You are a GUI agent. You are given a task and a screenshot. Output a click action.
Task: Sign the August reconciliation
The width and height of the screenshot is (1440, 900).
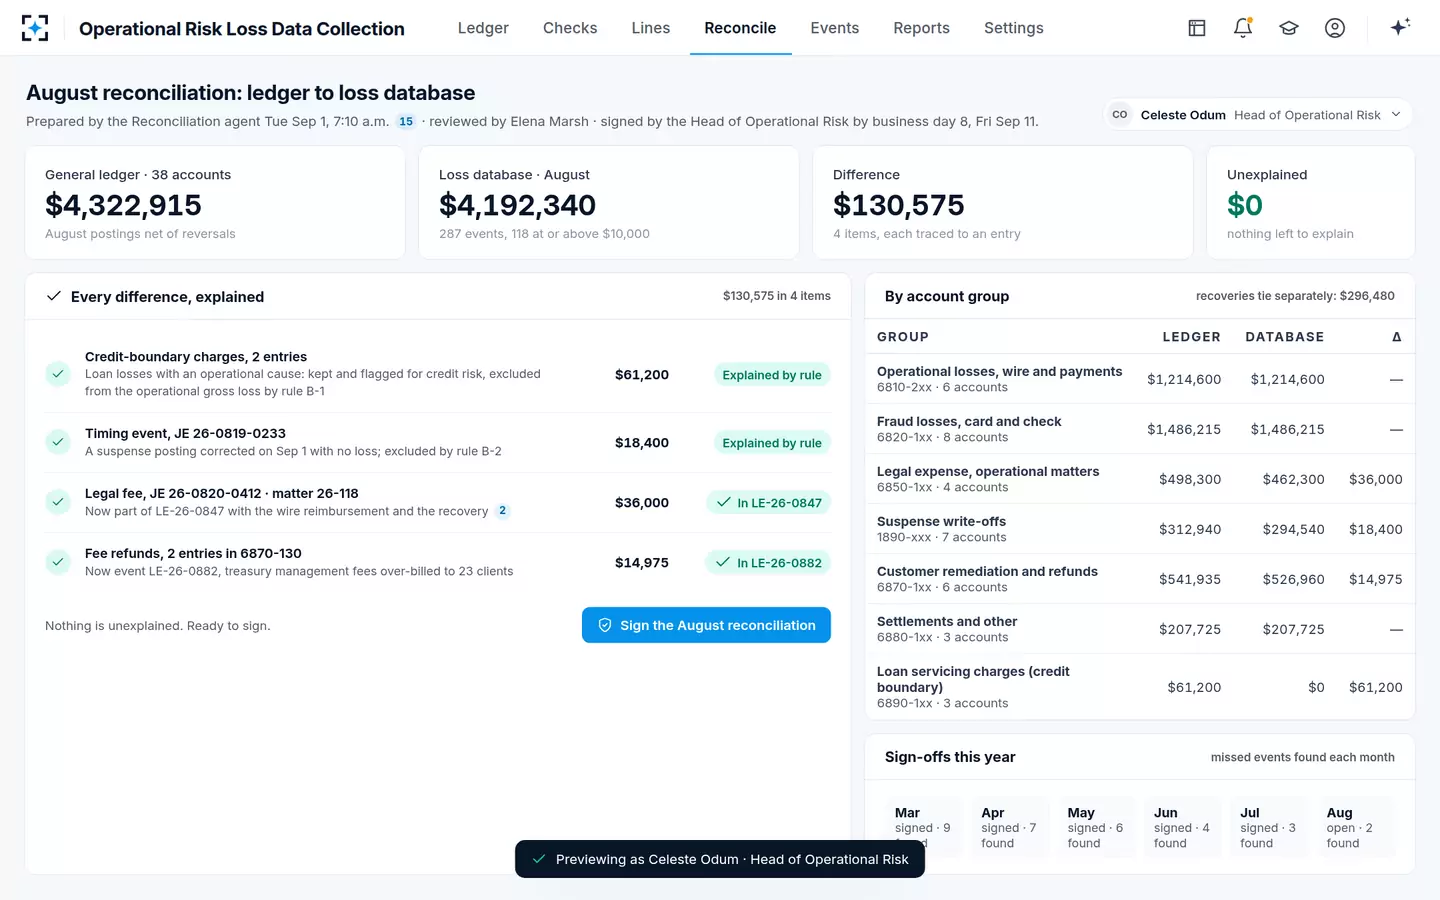(706, 625)
